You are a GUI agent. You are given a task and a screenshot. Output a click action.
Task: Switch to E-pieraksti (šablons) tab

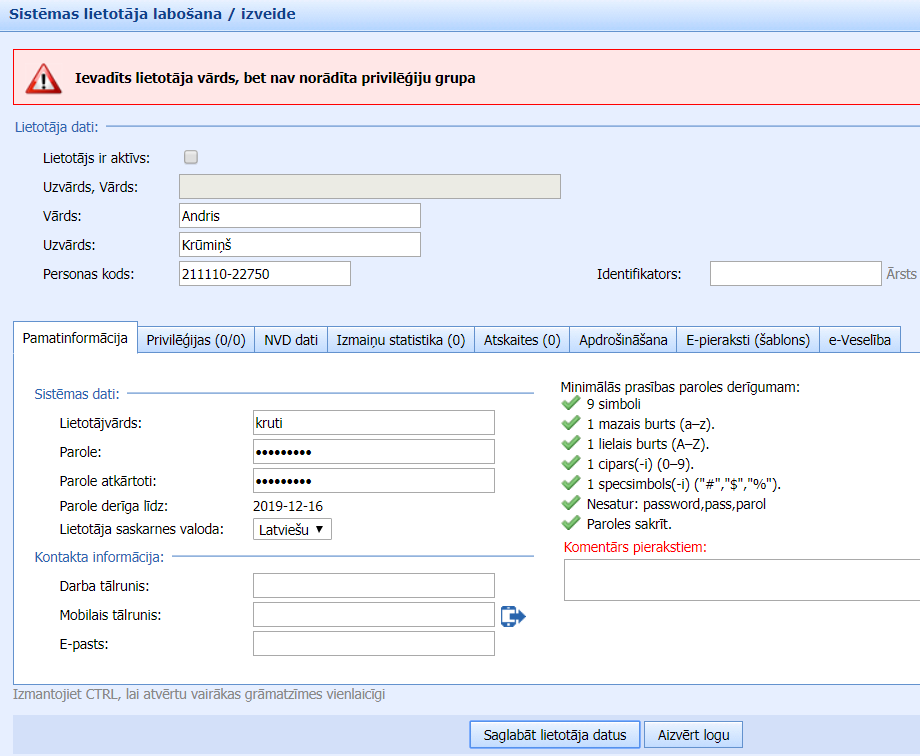[x=748, y=340]
